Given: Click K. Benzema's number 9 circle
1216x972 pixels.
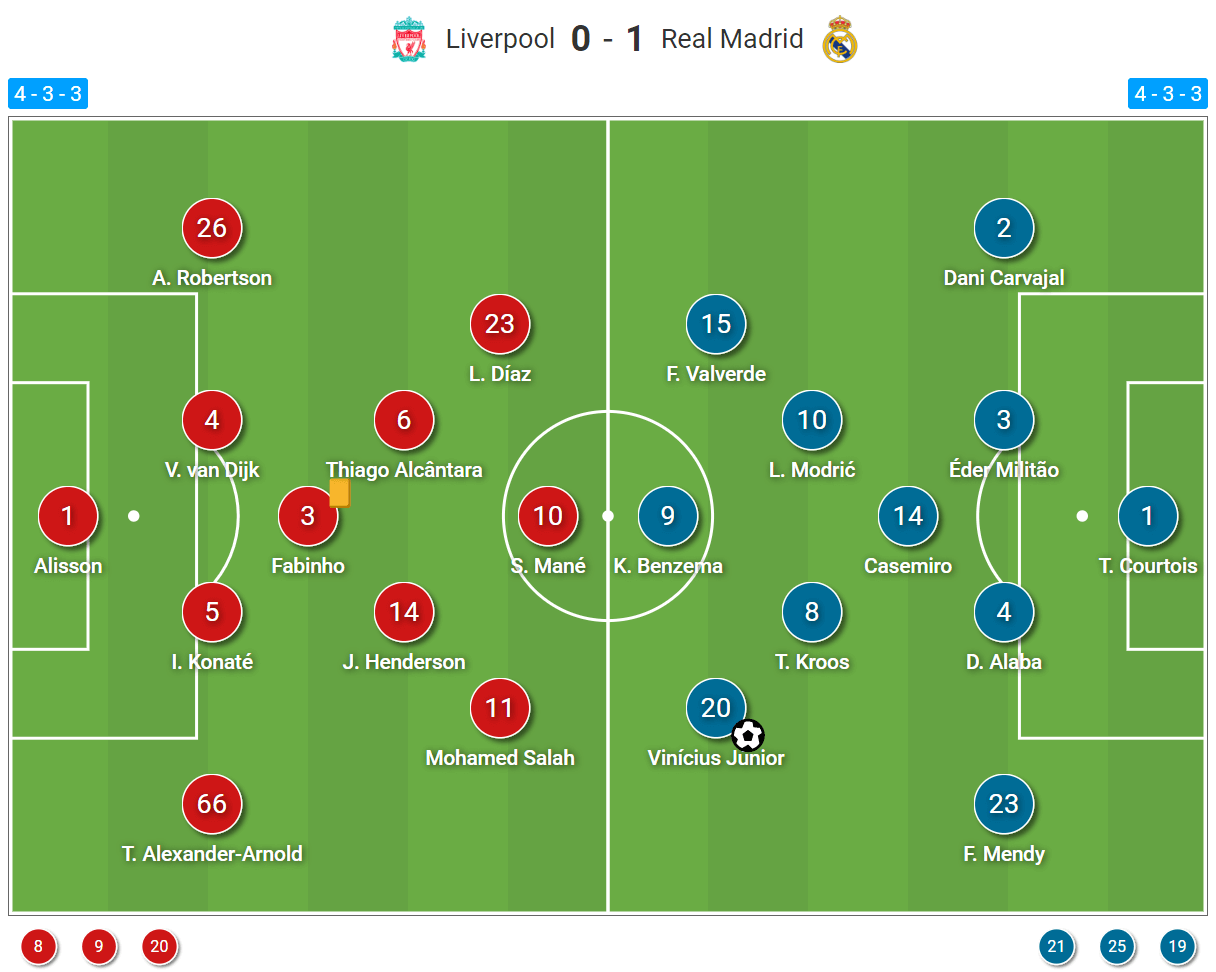Looking at the screenshot, I should 668,516.
